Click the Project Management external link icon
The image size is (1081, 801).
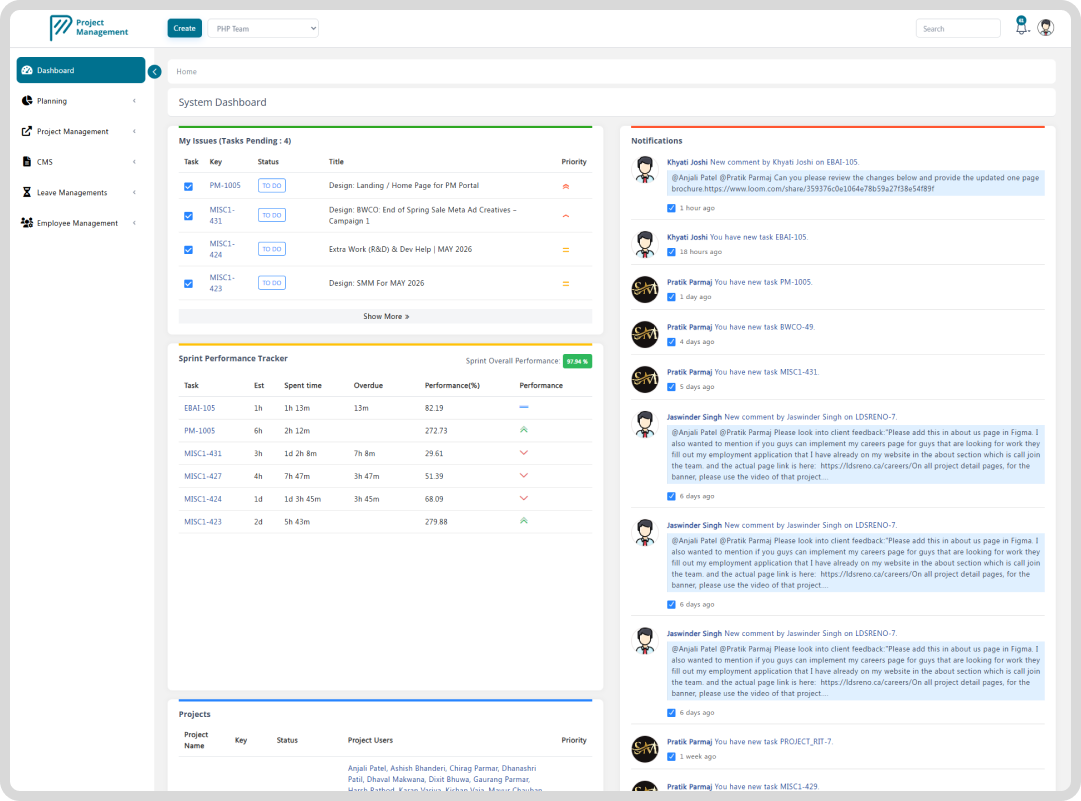27,131
